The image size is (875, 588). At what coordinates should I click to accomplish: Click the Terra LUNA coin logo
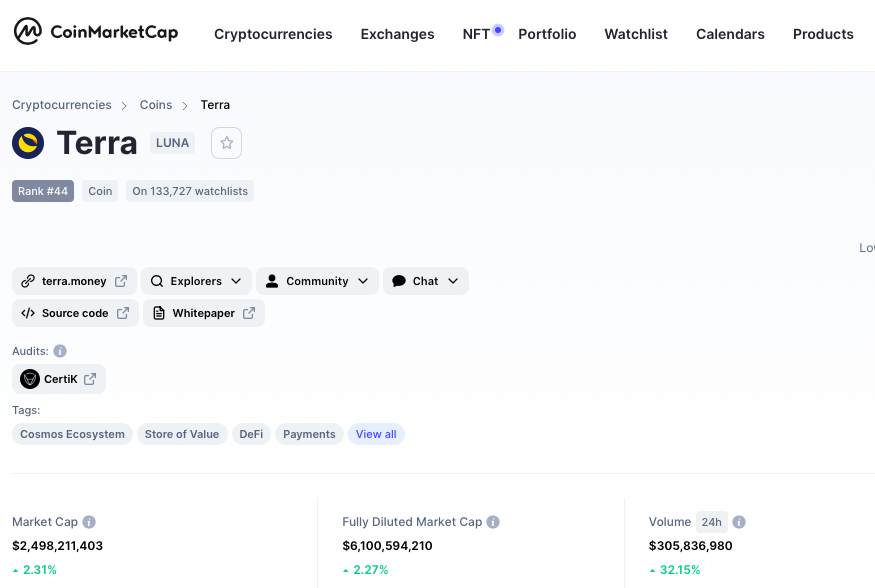pos(28,143)
